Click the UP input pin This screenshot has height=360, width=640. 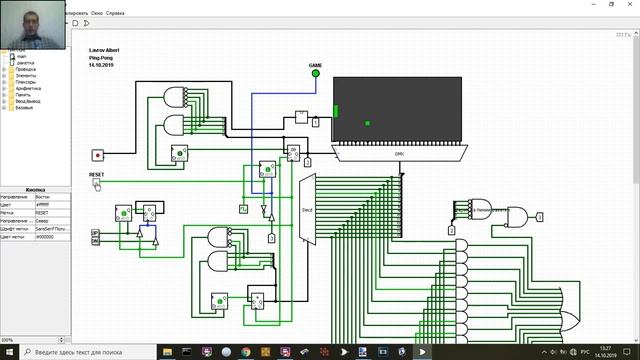95,233
